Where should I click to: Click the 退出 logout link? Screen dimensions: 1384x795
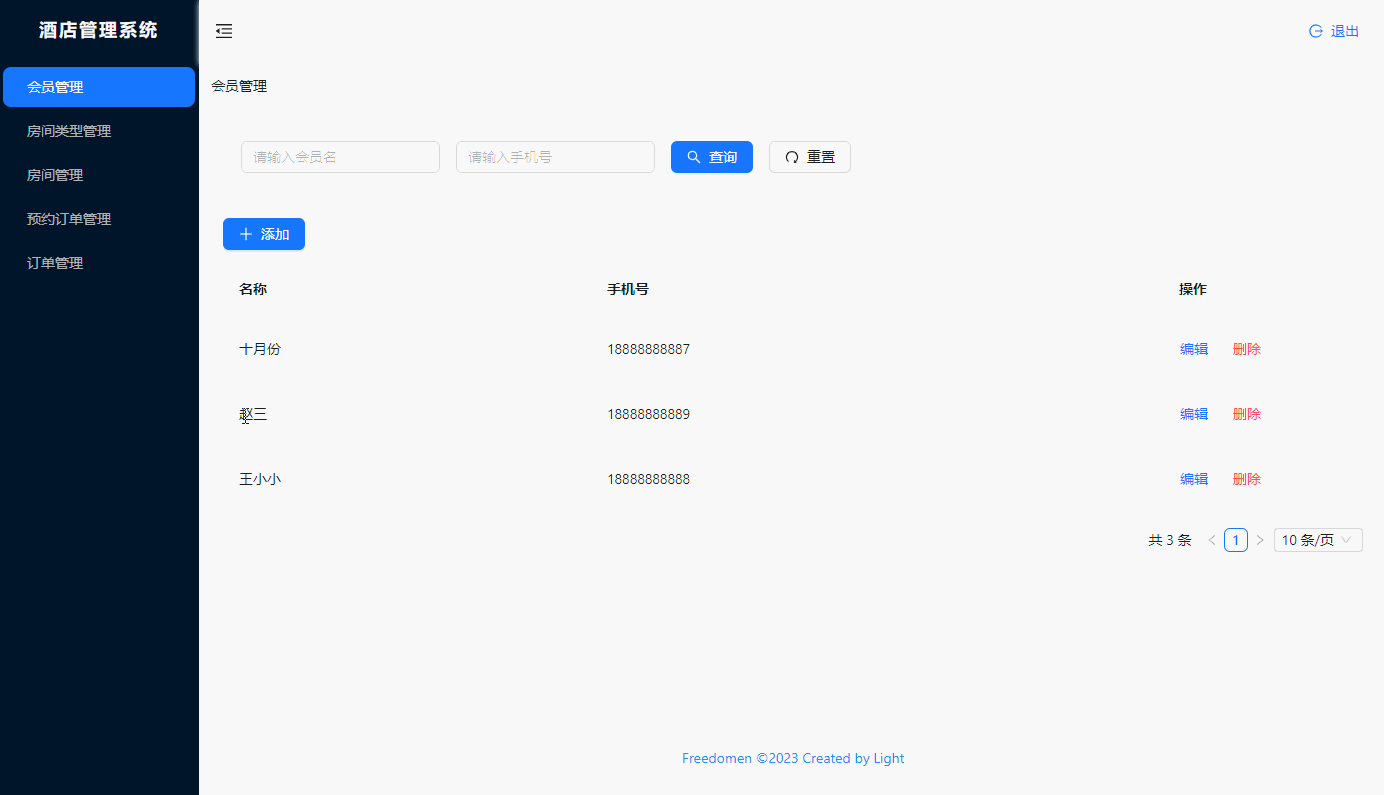pos(1334,31)
